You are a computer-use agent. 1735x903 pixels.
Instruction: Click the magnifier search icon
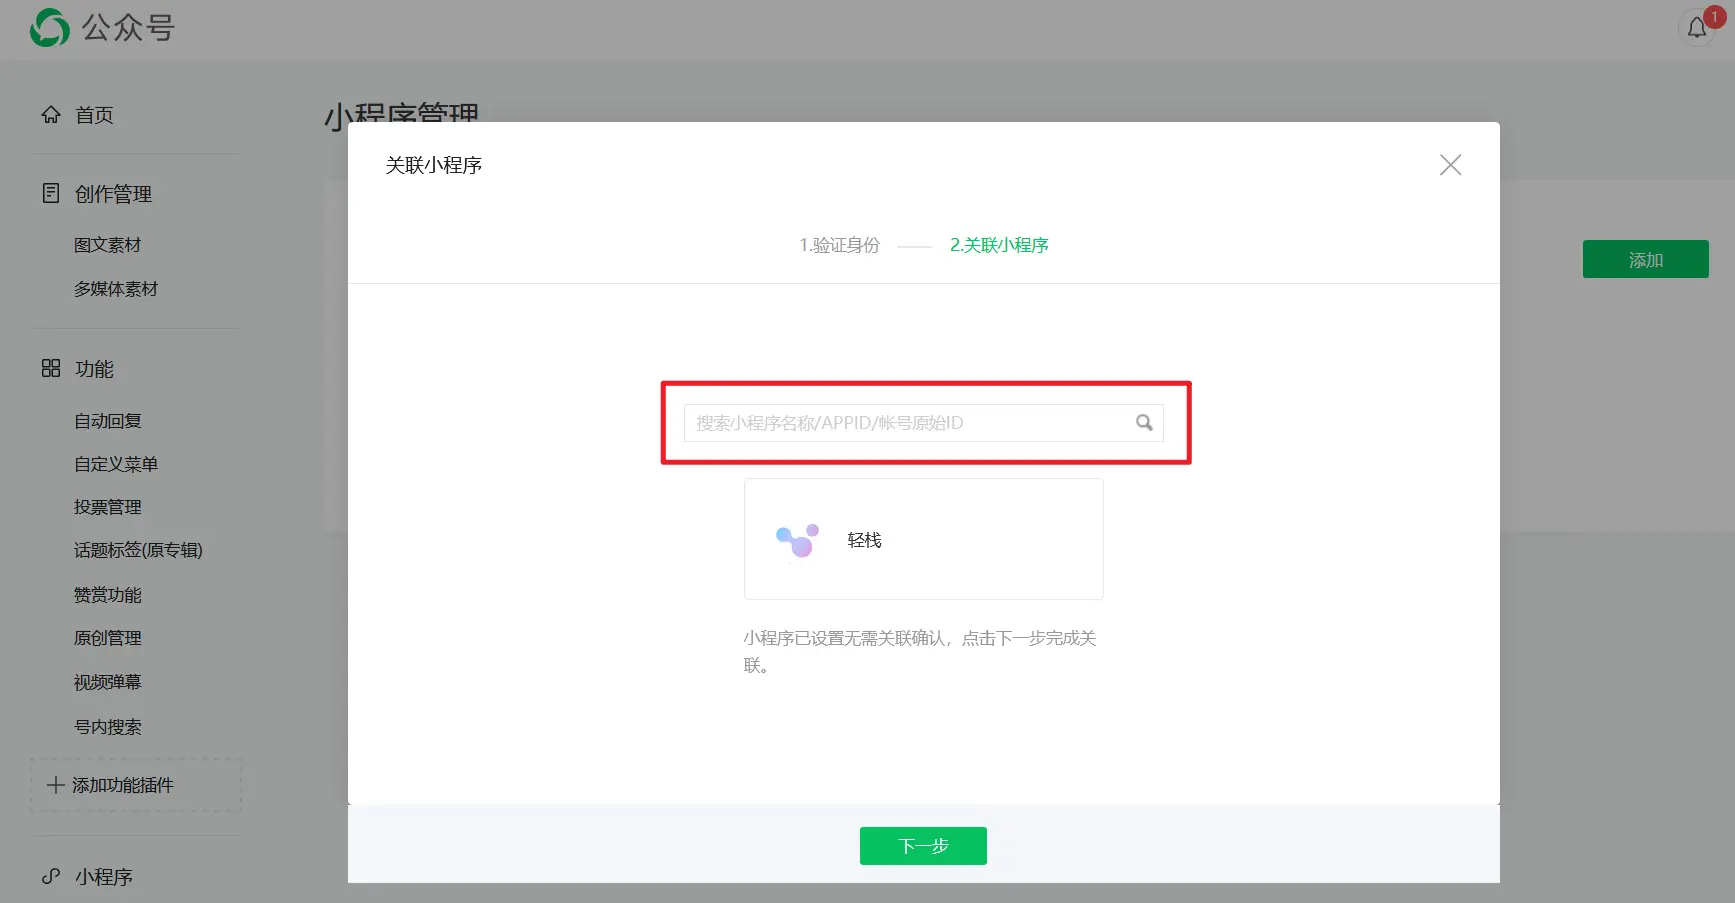click(1144, 423)
